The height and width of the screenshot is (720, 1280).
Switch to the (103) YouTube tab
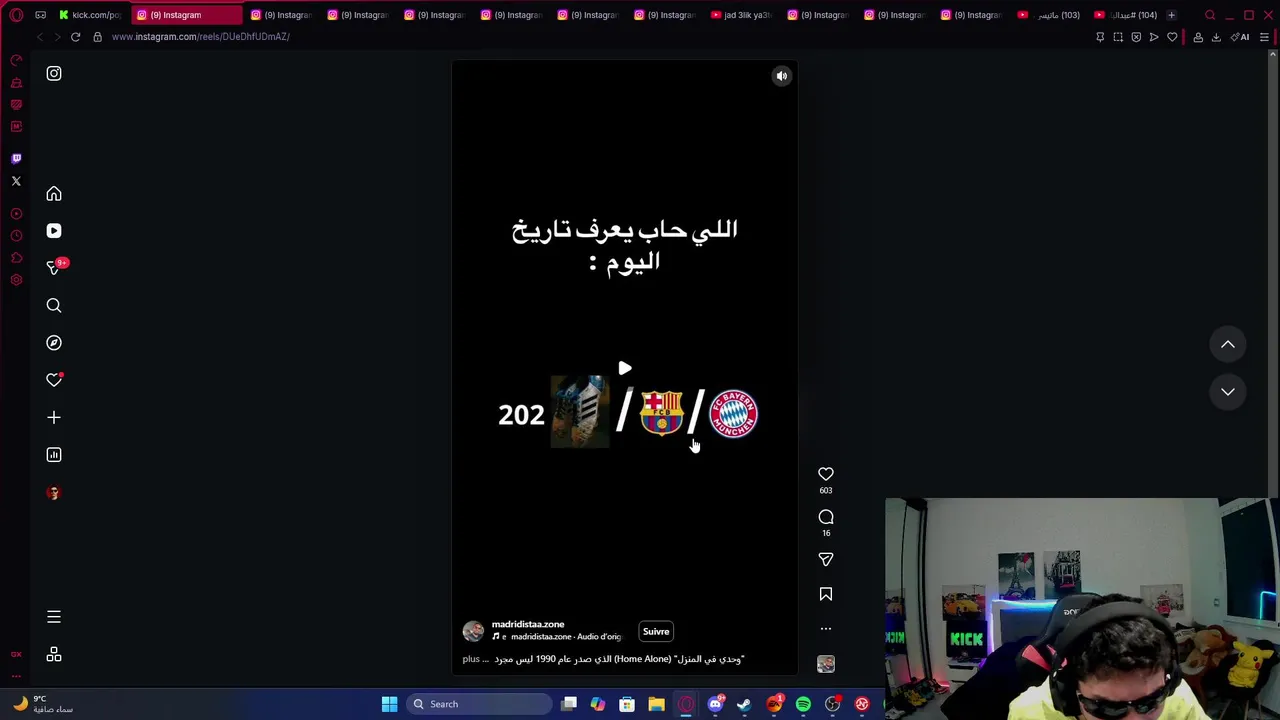1050,15
